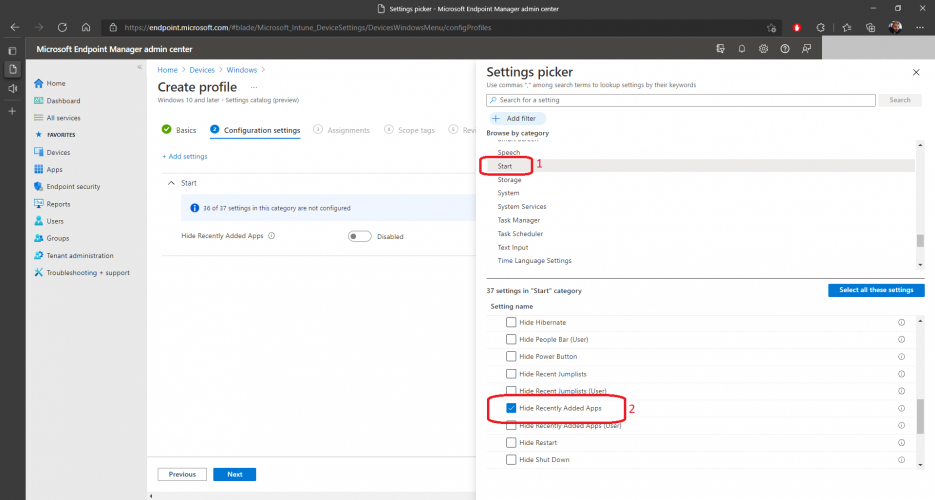935x500 pixels.
Task: Open the portal settings gear icon
Action: (763, 48)
